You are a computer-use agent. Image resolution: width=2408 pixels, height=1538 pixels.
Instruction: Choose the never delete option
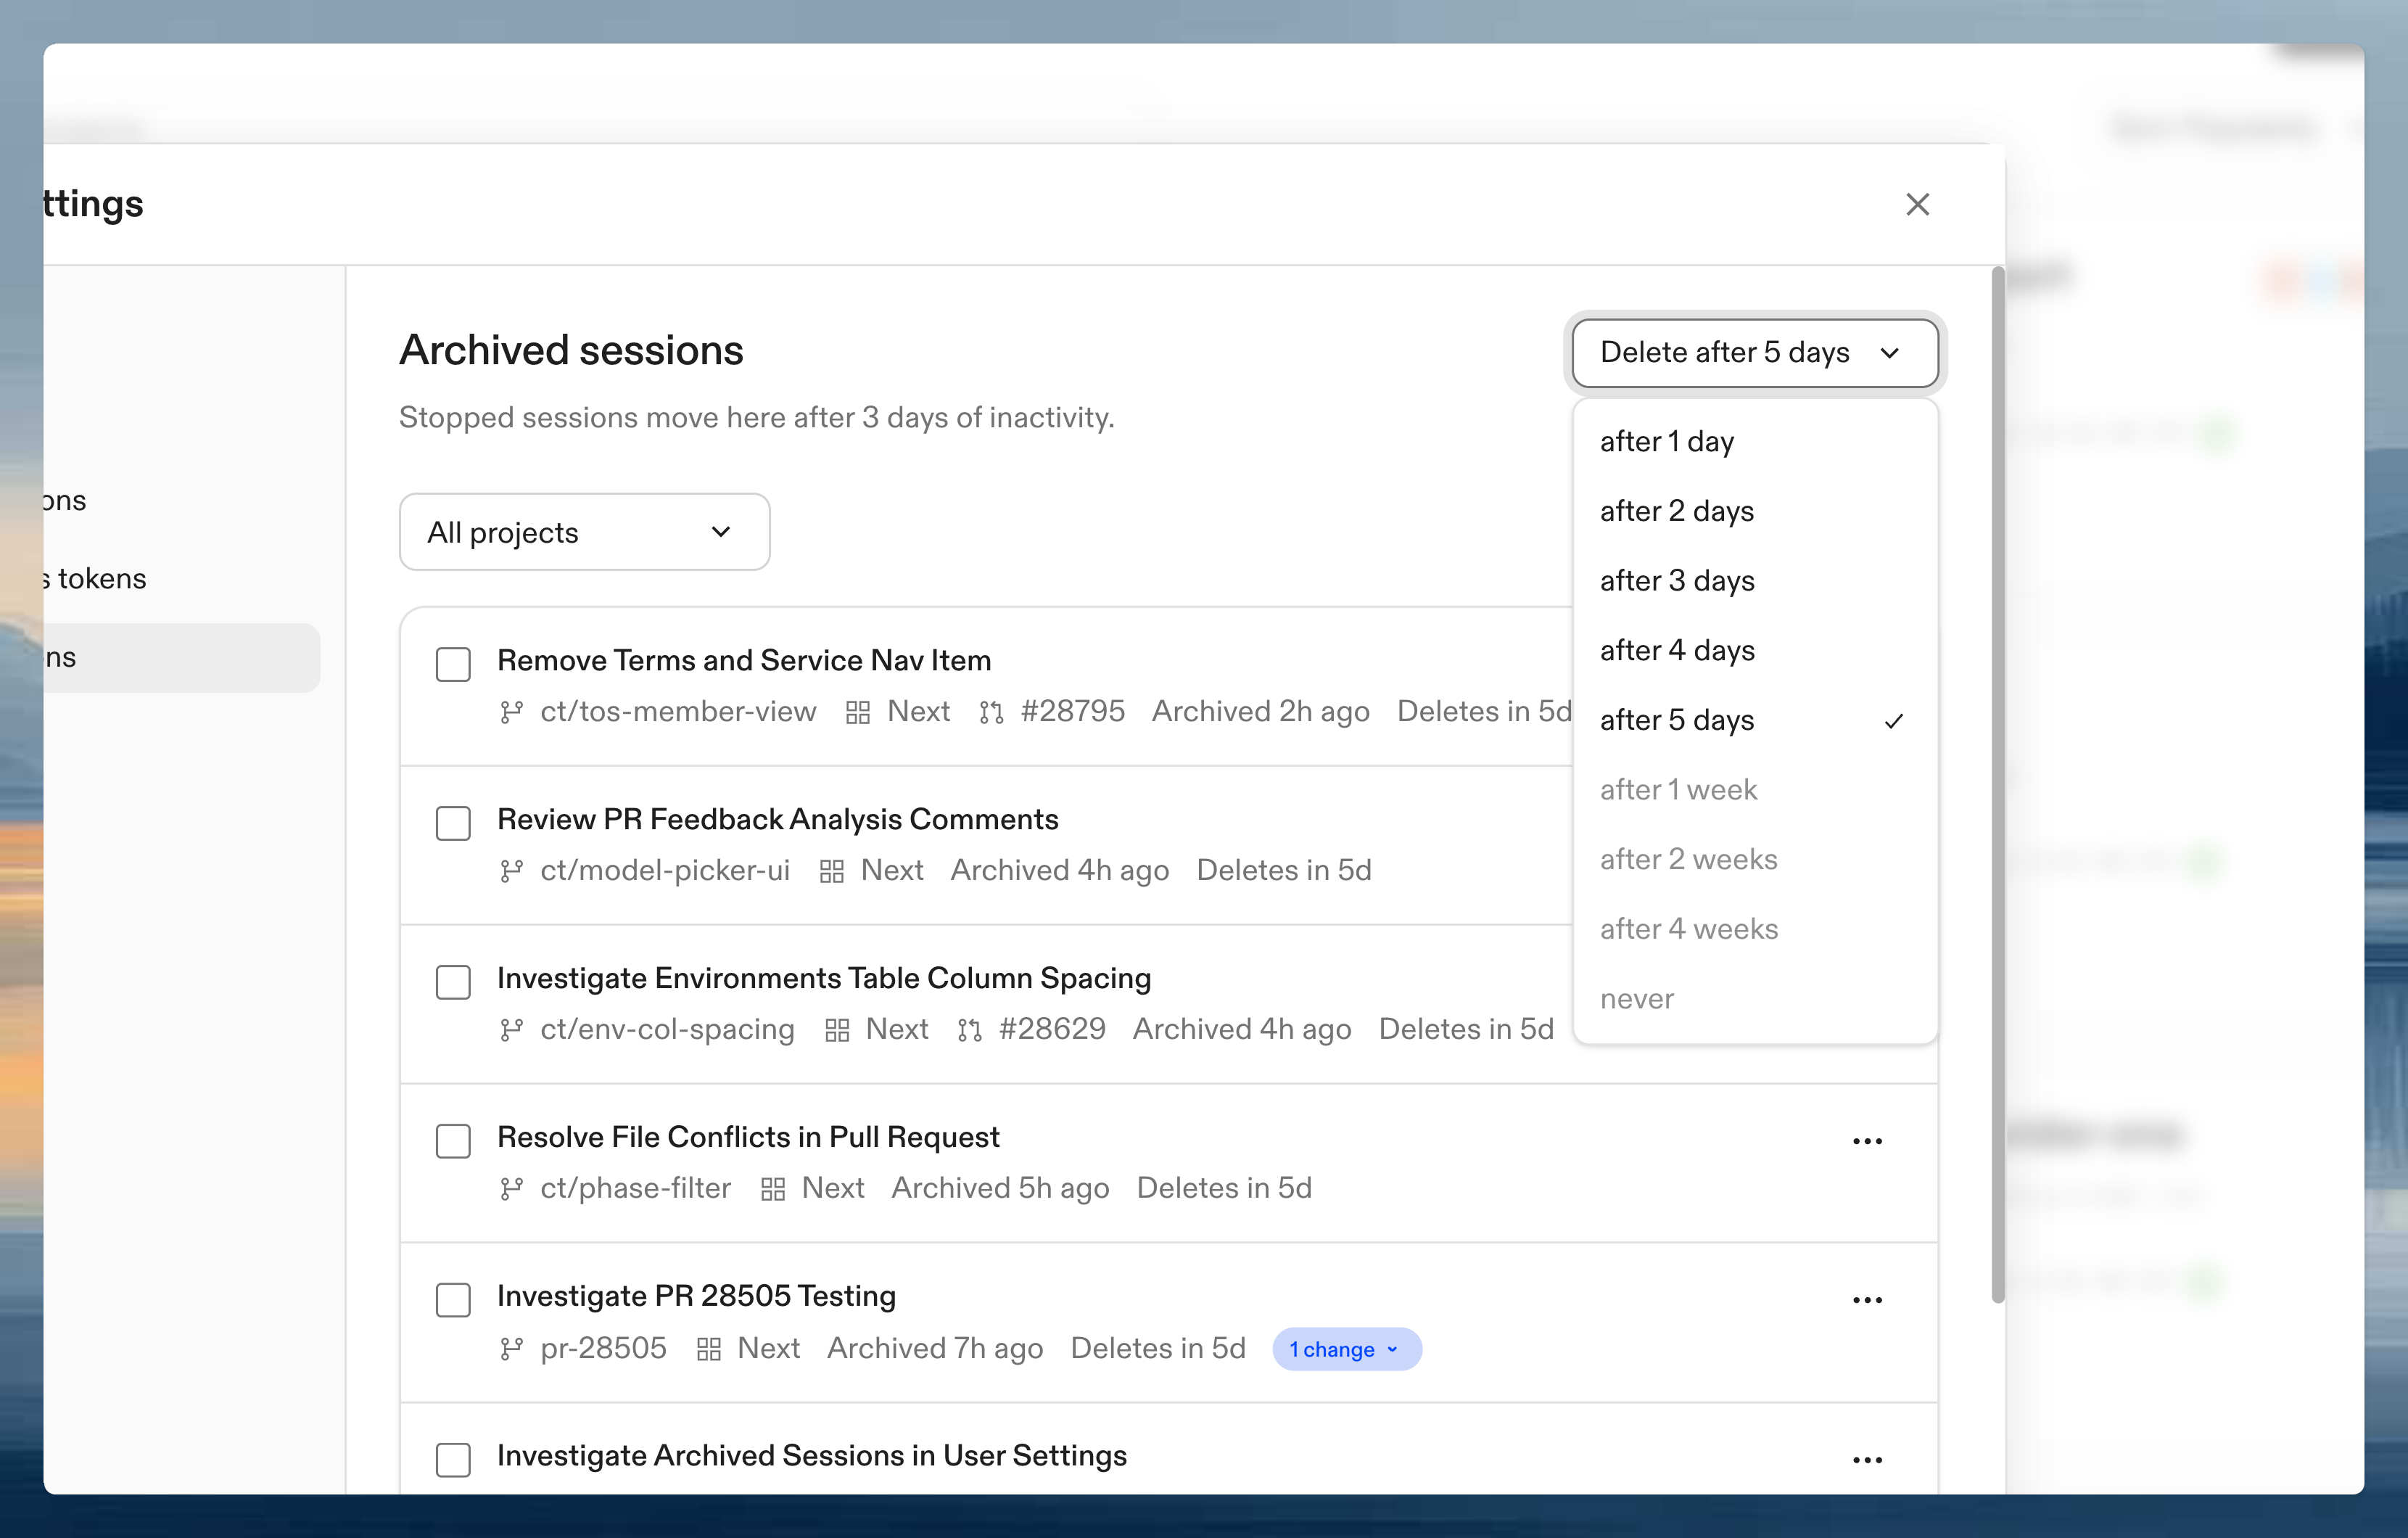[1754, 999]
